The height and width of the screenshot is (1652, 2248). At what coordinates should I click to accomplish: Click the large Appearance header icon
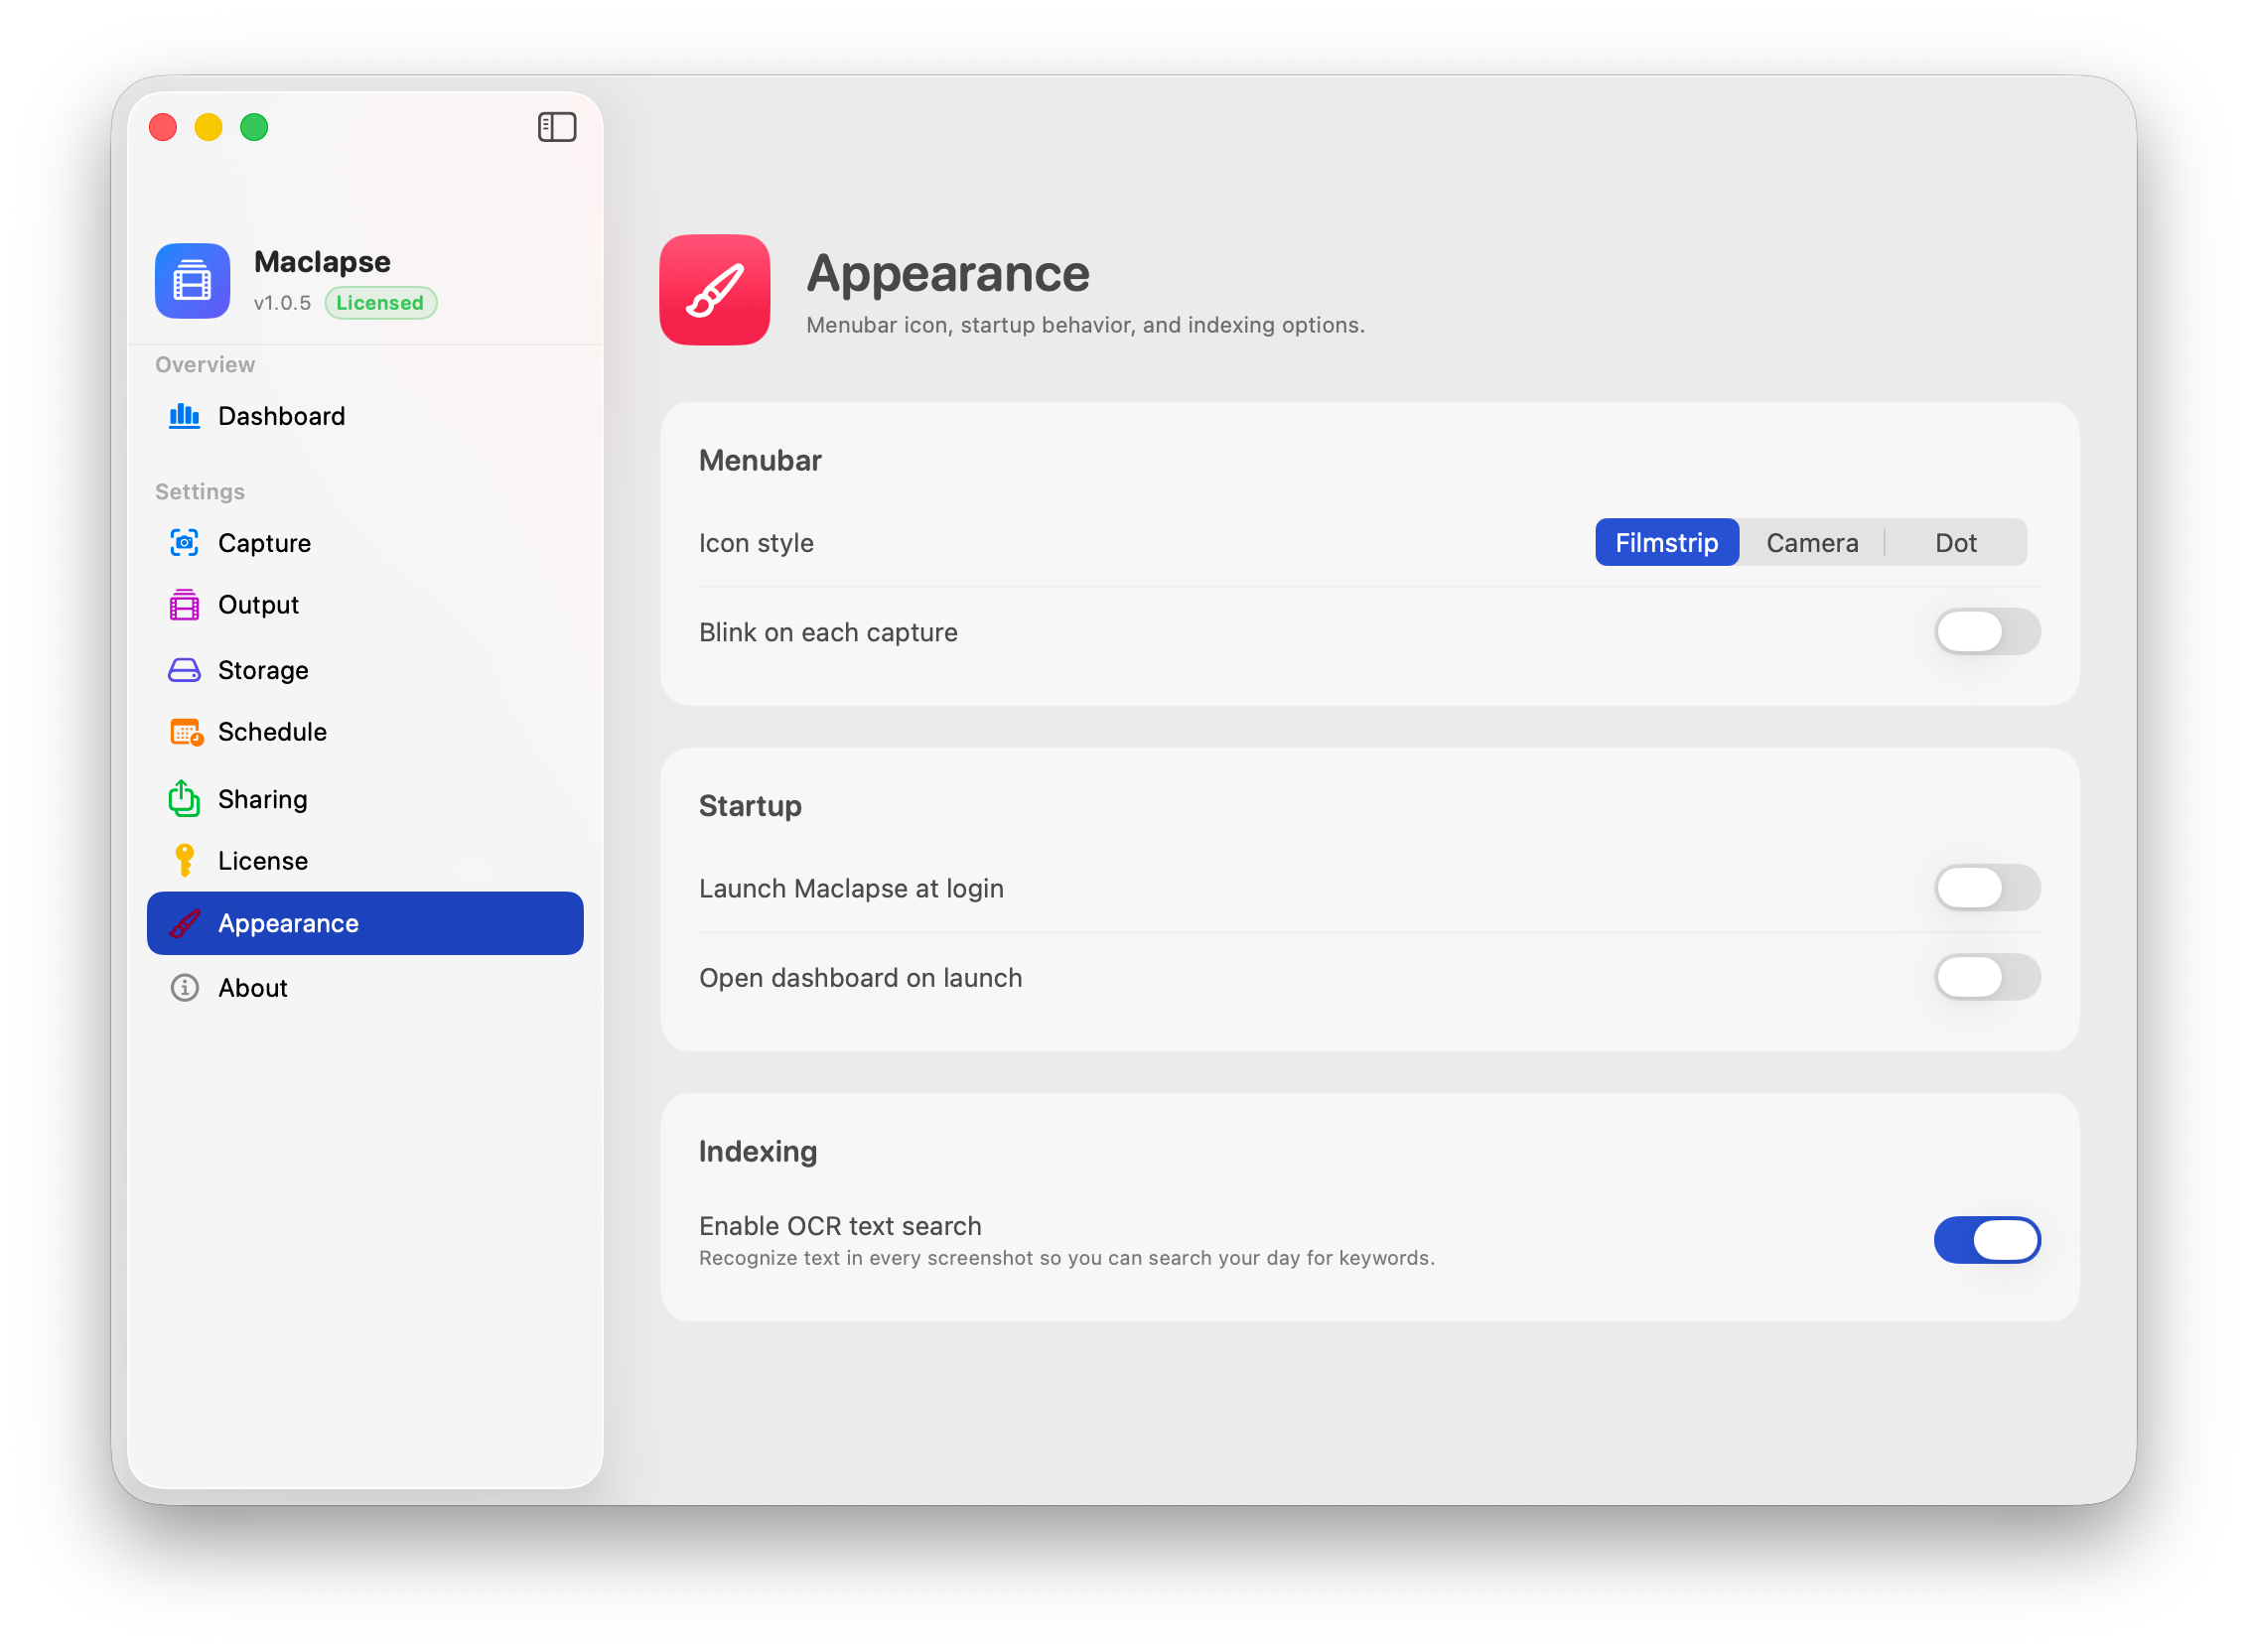coord(714,290)
